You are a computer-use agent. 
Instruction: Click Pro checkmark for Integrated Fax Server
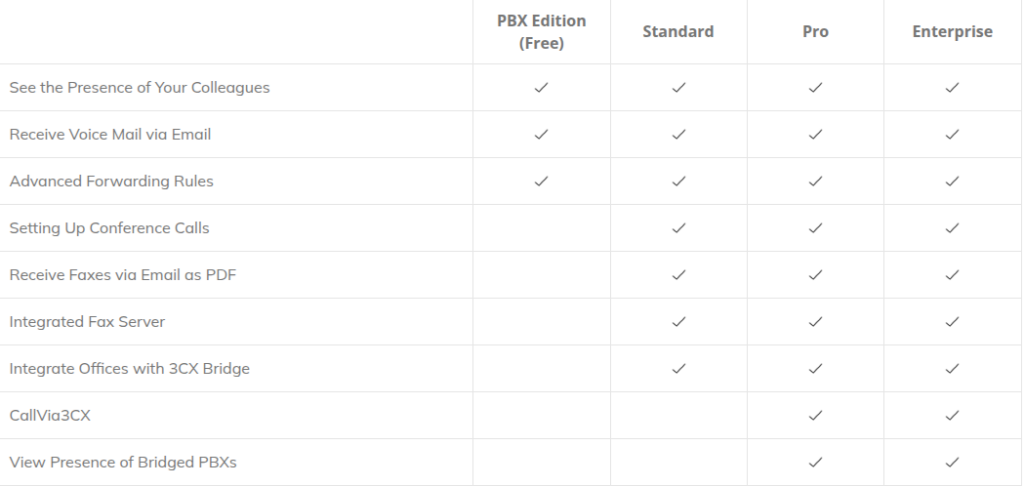tap(815, 322)
